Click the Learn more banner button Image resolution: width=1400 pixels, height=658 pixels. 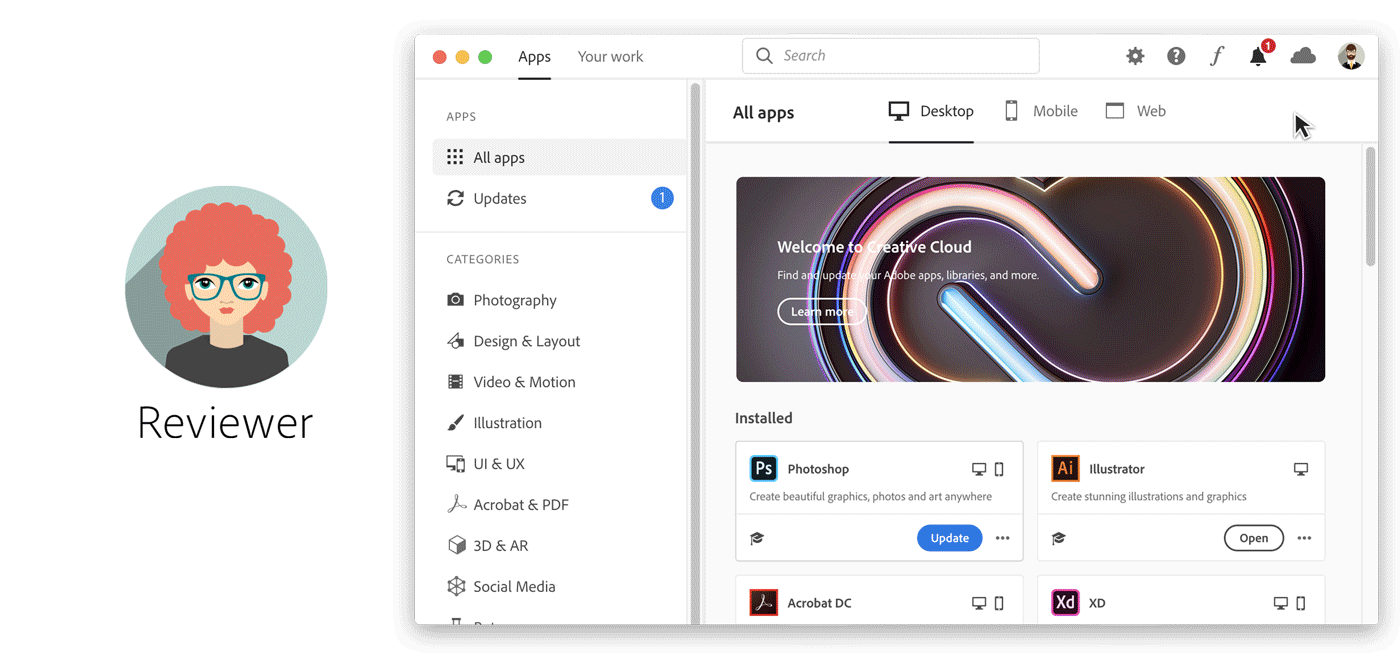click(x=822, y=312)
